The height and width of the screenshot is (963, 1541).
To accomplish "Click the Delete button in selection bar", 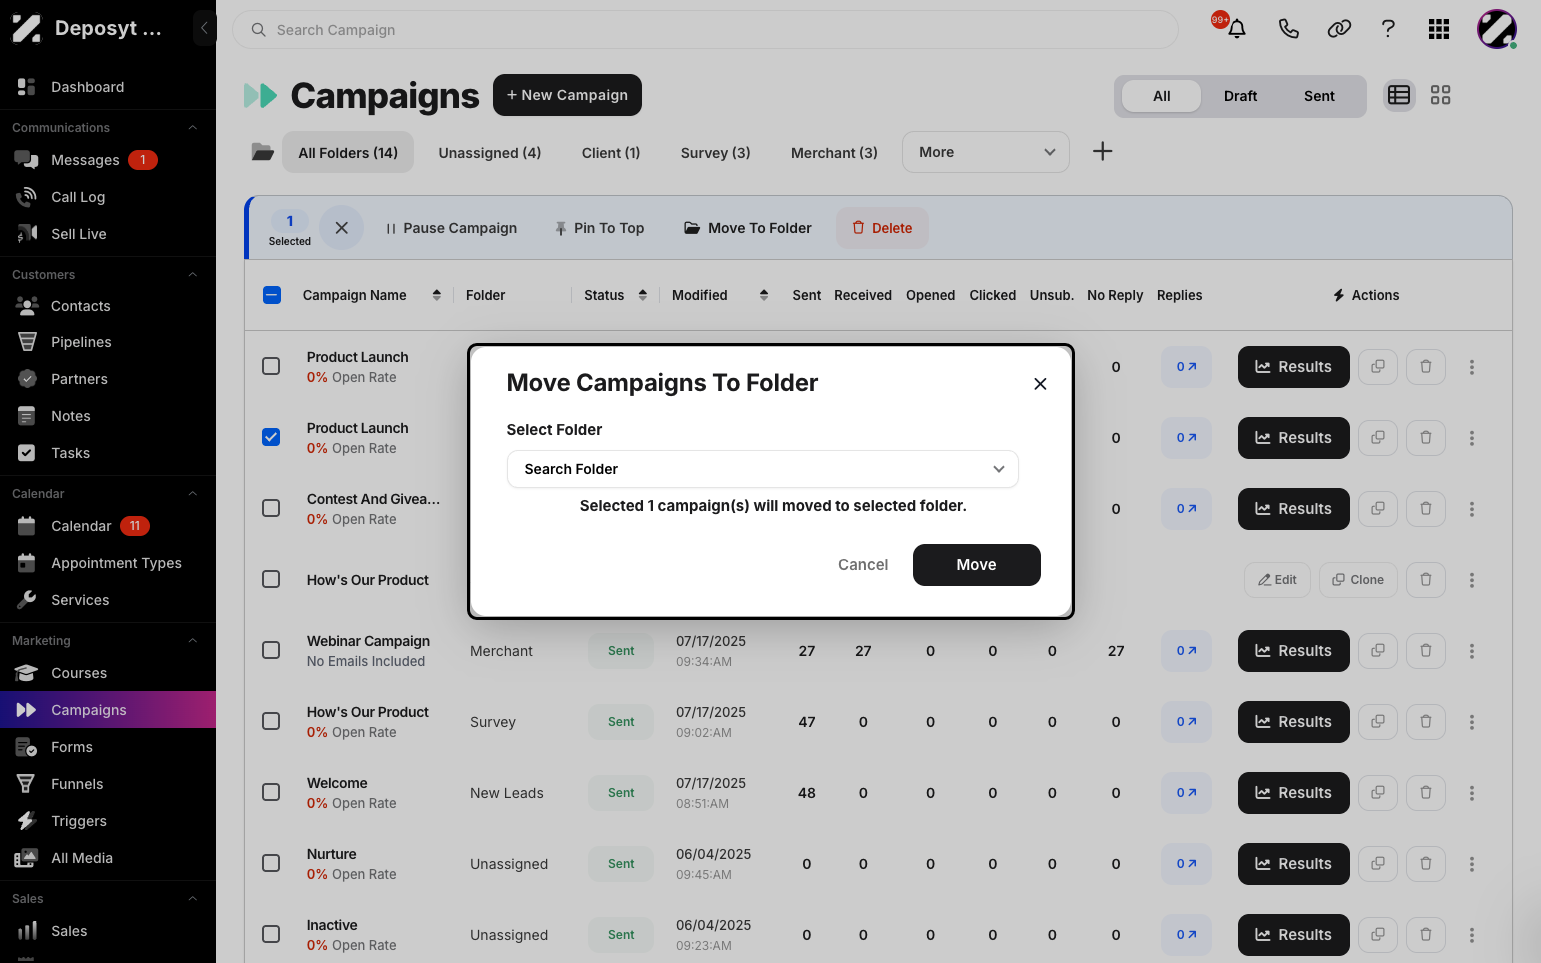I will tap(882, 228).
